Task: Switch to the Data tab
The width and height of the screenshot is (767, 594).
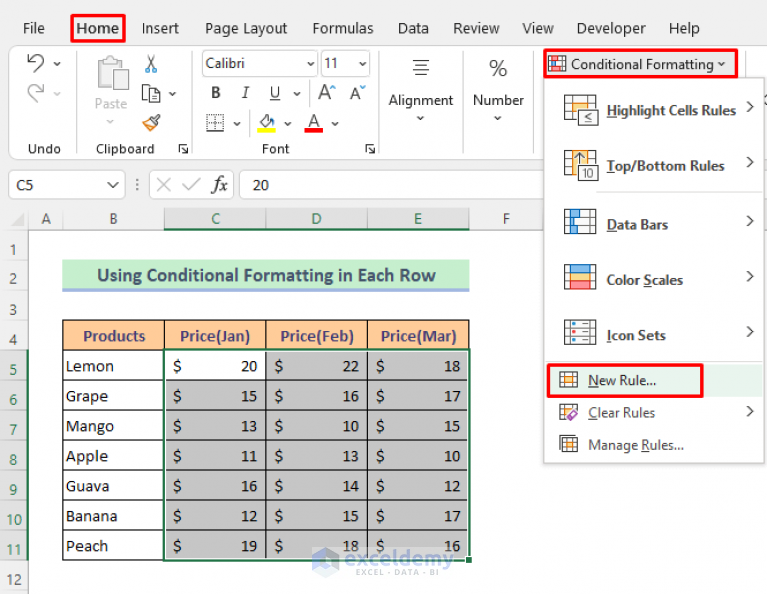Action: point(413,28)
